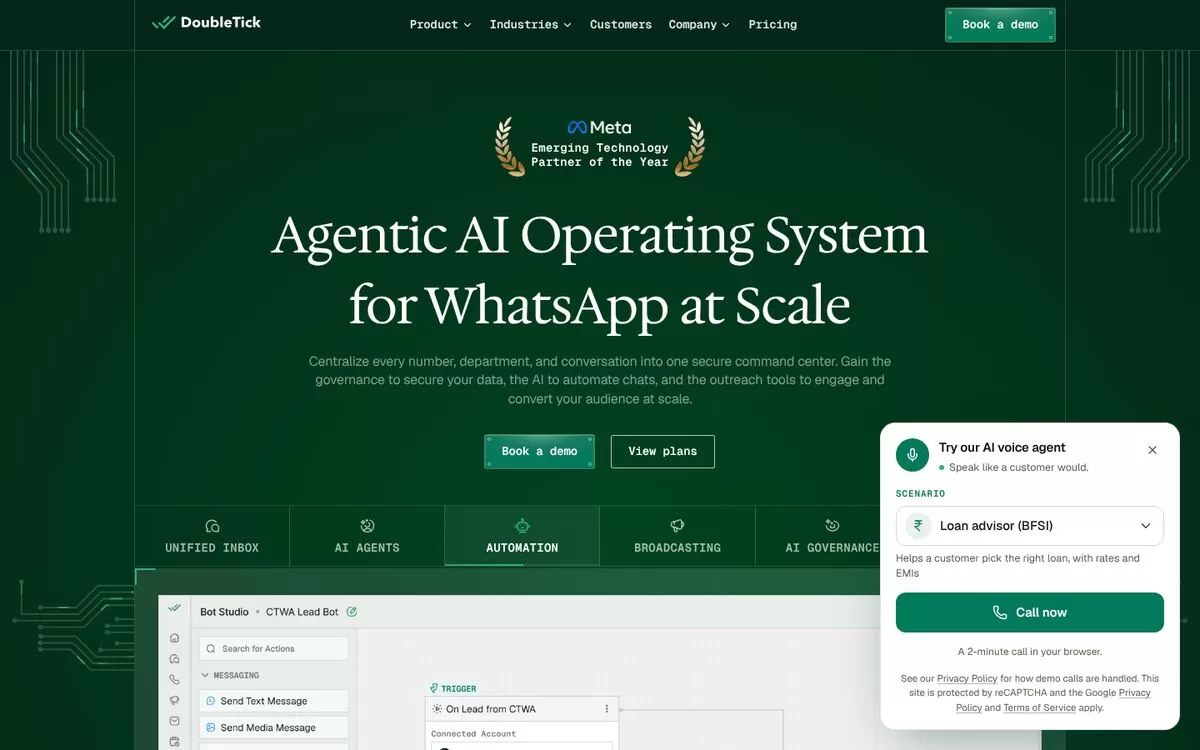Click the search magnifier icon in actions panel
This screenshot has height=750, width=1200.
[213, 649]
